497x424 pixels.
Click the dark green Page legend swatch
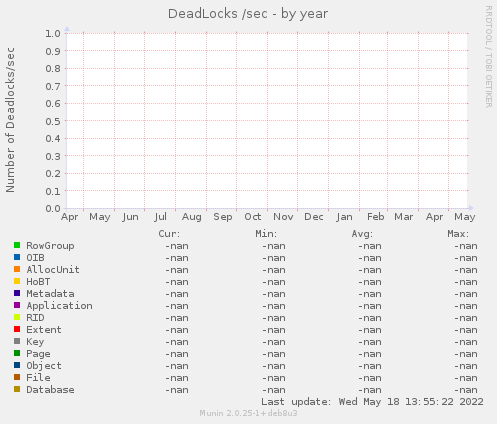[17, 353]
